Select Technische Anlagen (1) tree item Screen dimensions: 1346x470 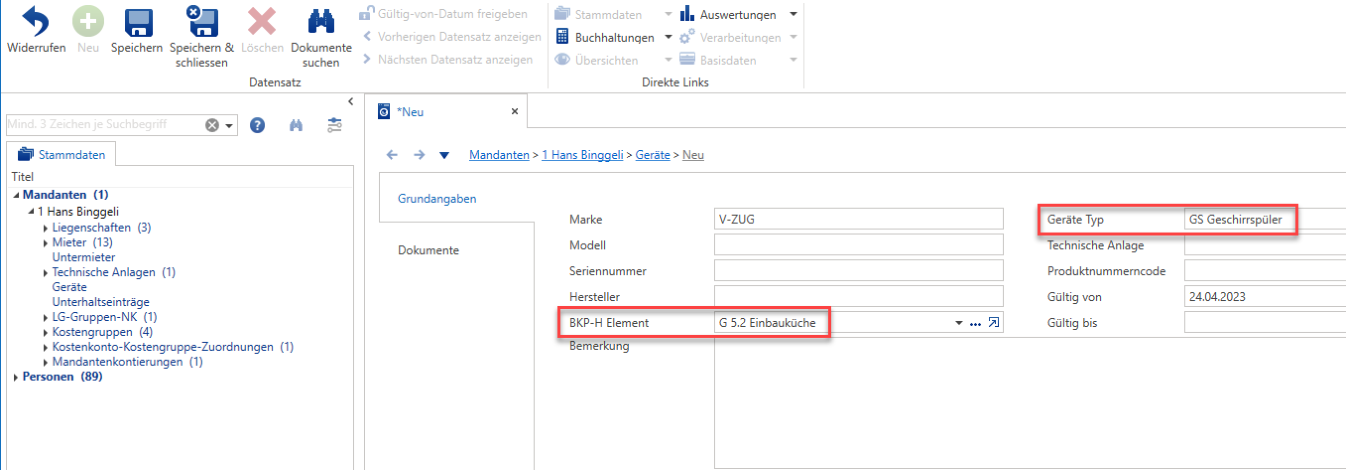click(x=114, y=272)
